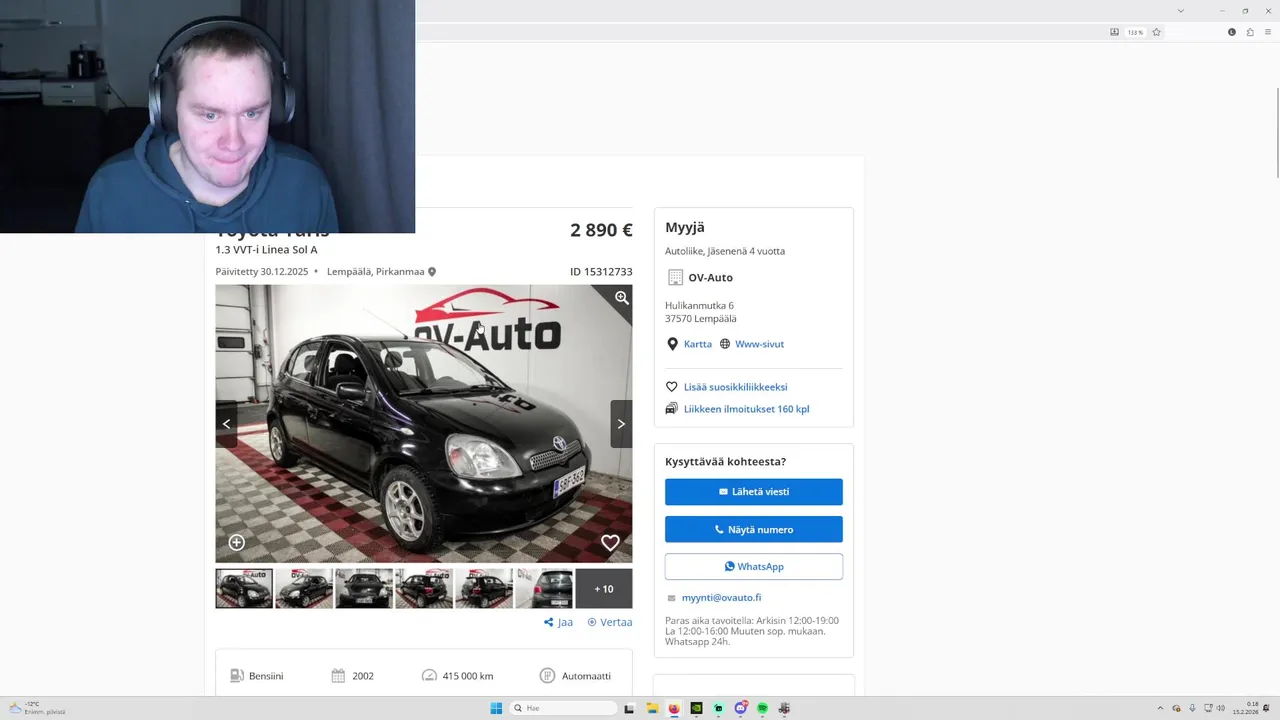Click the install/download page icon in address bar
The height and width of the screenshot is (720, 1280).
click(x=1114, y=32)
